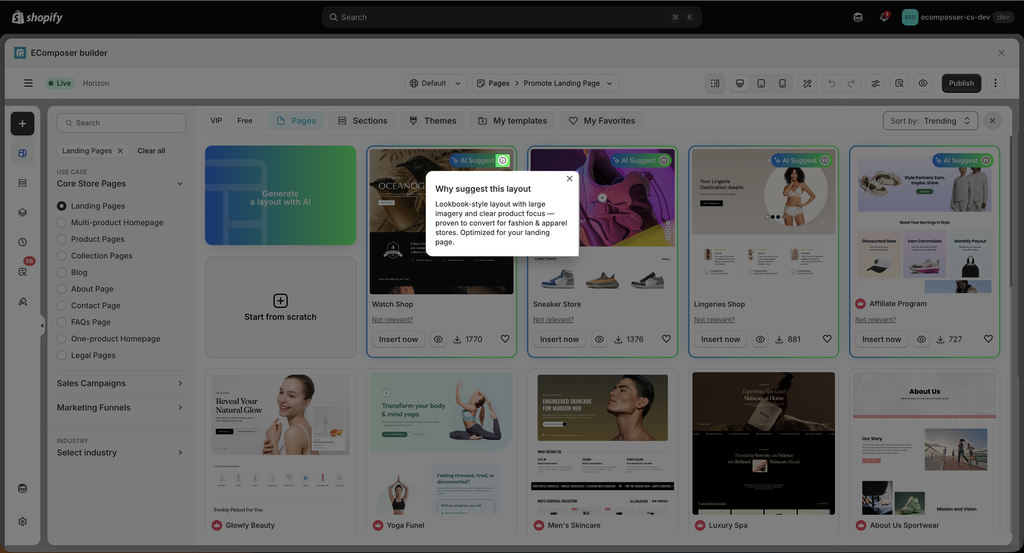
Task: Close the Why suggest this layout popup
Action: click(569, 179)
